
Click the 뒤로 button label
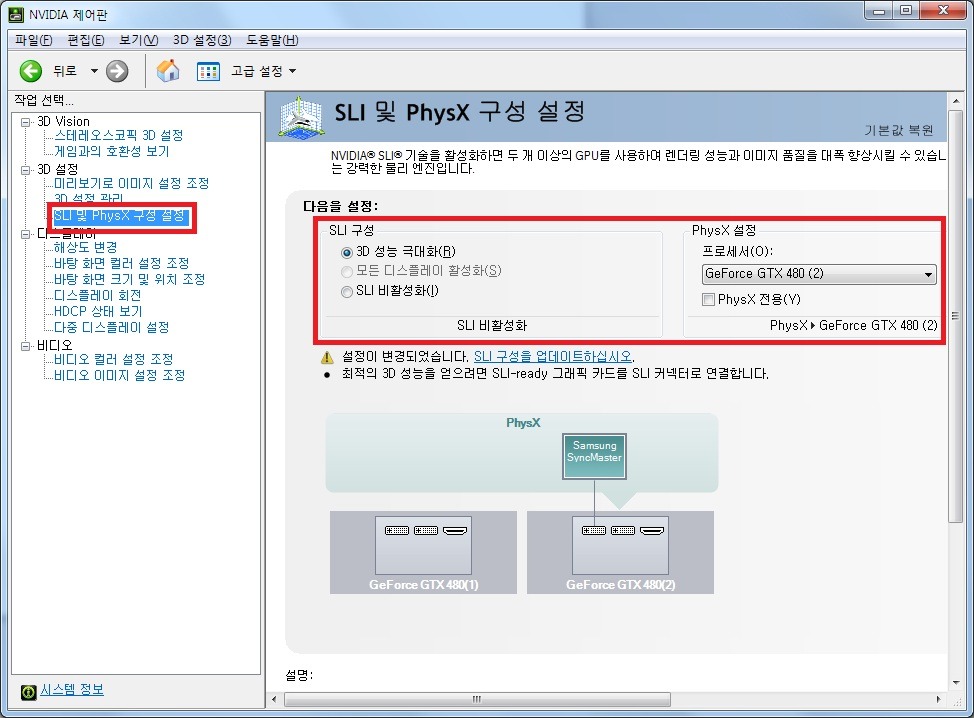click(x=65, y=71)
